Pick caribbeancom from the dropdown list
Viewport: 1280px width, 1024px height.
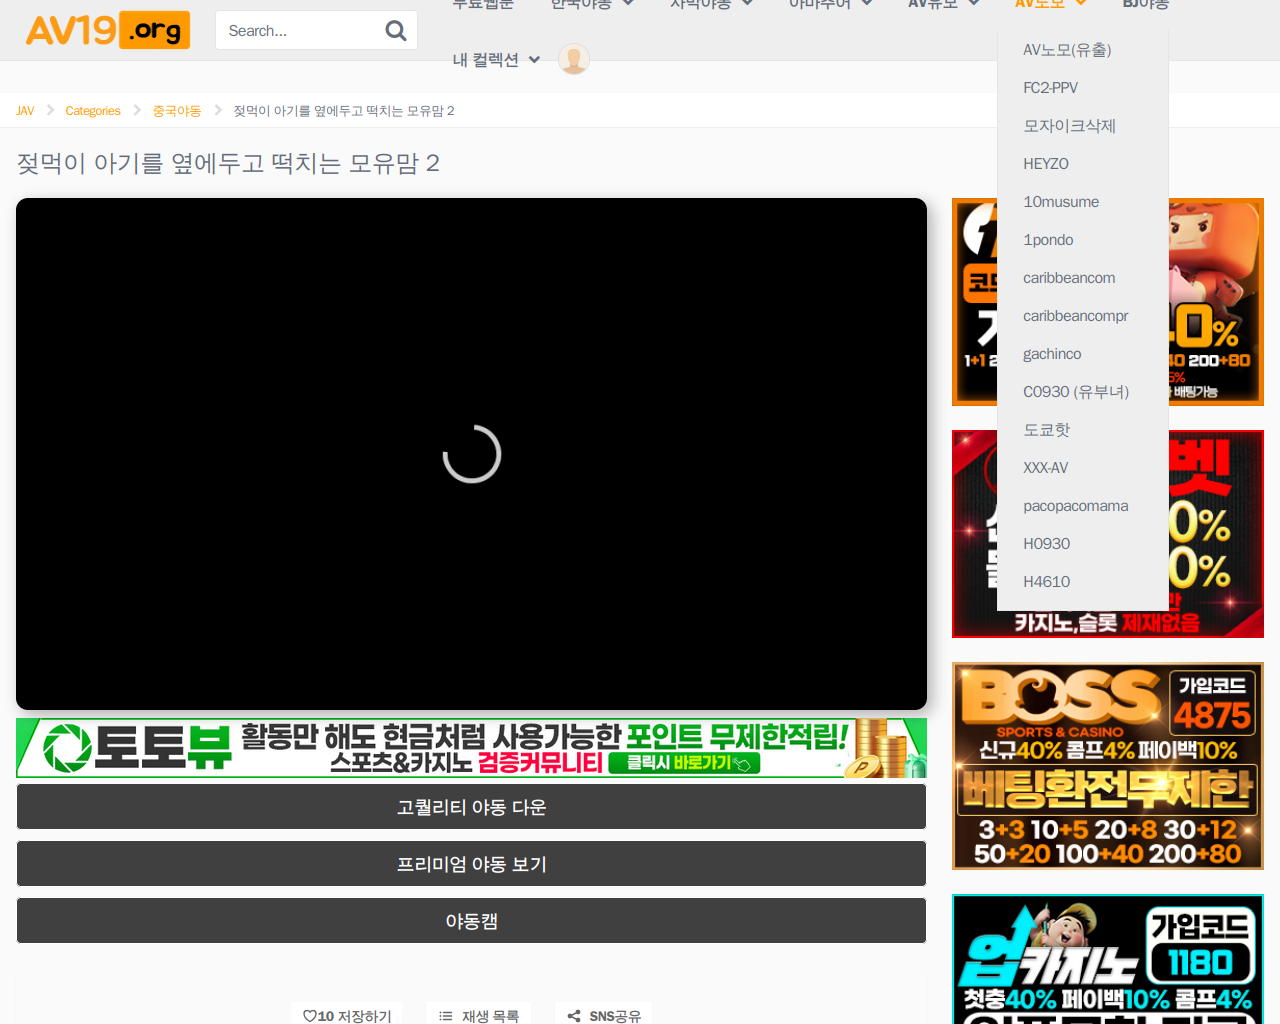(x=1068, y=278)
